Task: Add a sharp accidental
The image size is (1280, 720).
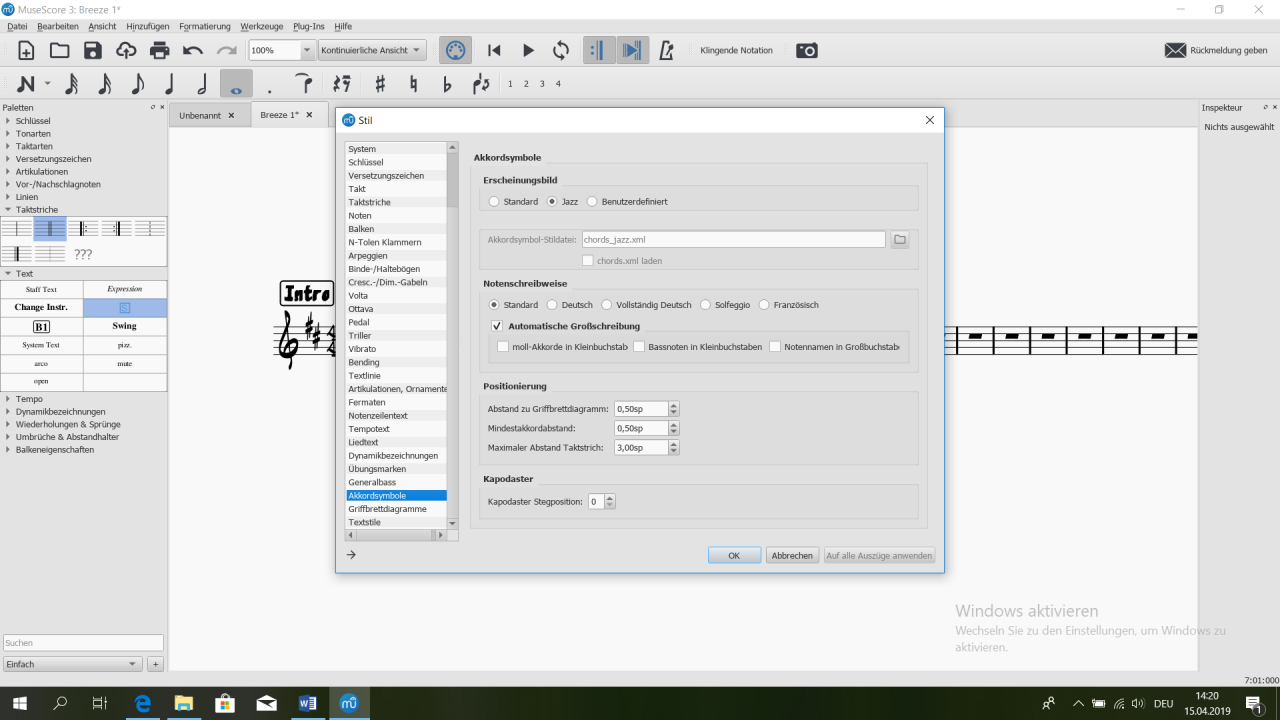Action: coord(380,84)
